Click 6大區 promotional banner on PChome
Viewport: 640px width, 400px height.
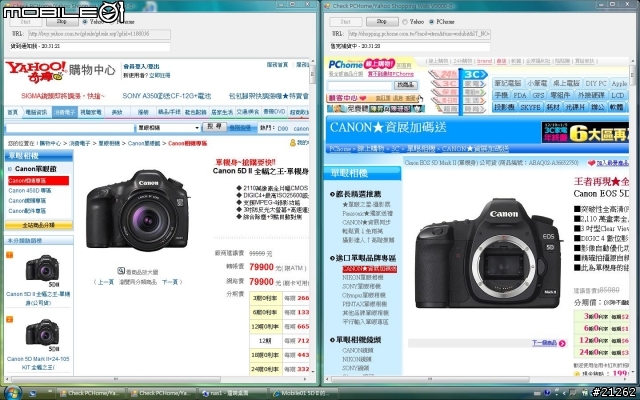click(x=585, y=132)
